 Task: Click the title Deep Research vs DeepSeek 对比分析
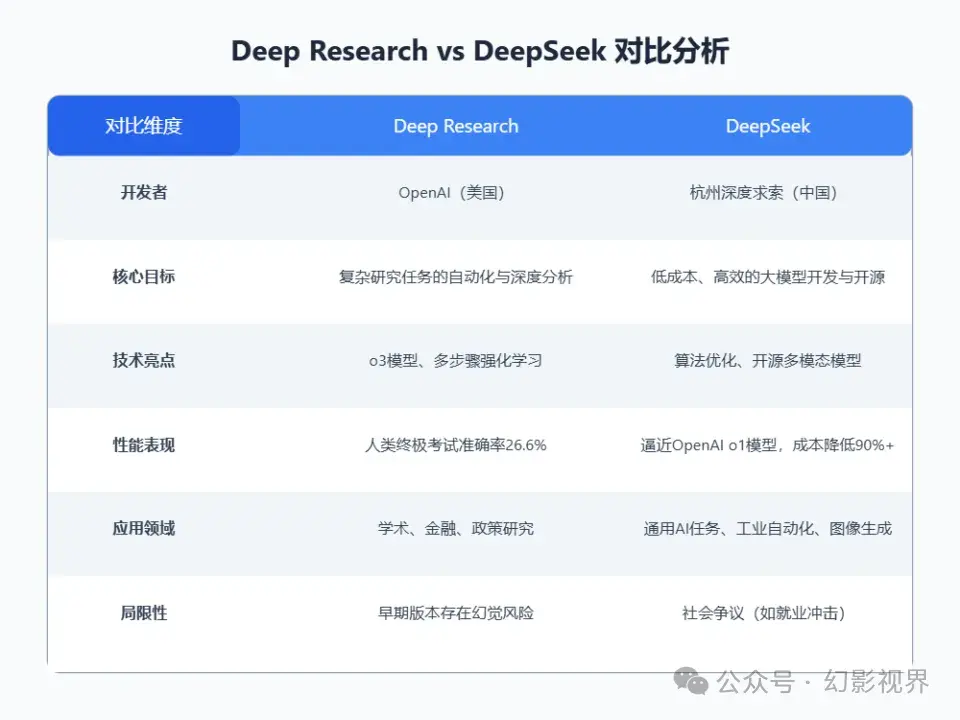point(480,50)
